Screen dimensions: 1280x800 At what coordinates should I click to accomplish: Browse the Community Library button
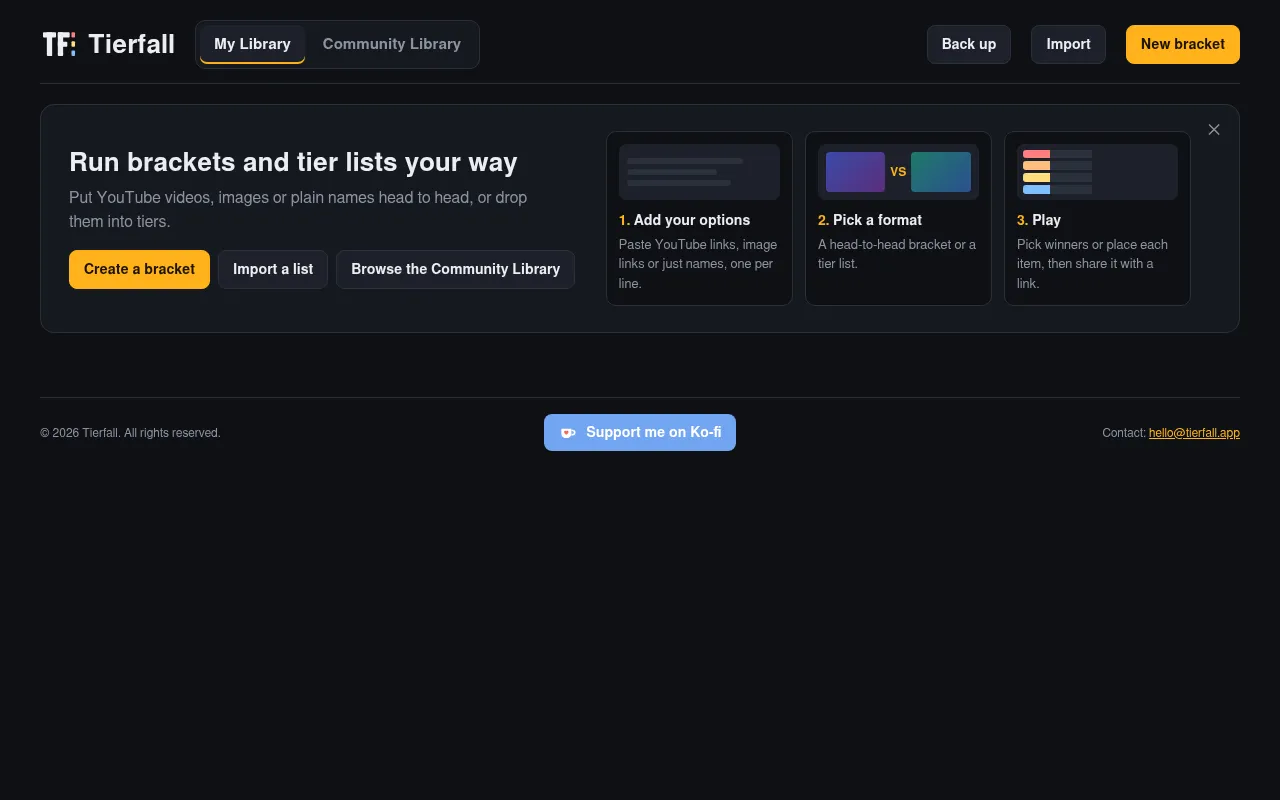pos(455,269)
